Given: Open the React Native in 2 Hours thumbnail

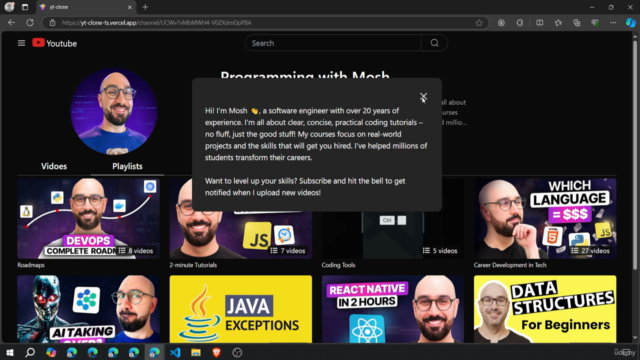Looking at the screenshot, I should click(x=393, y=309).
